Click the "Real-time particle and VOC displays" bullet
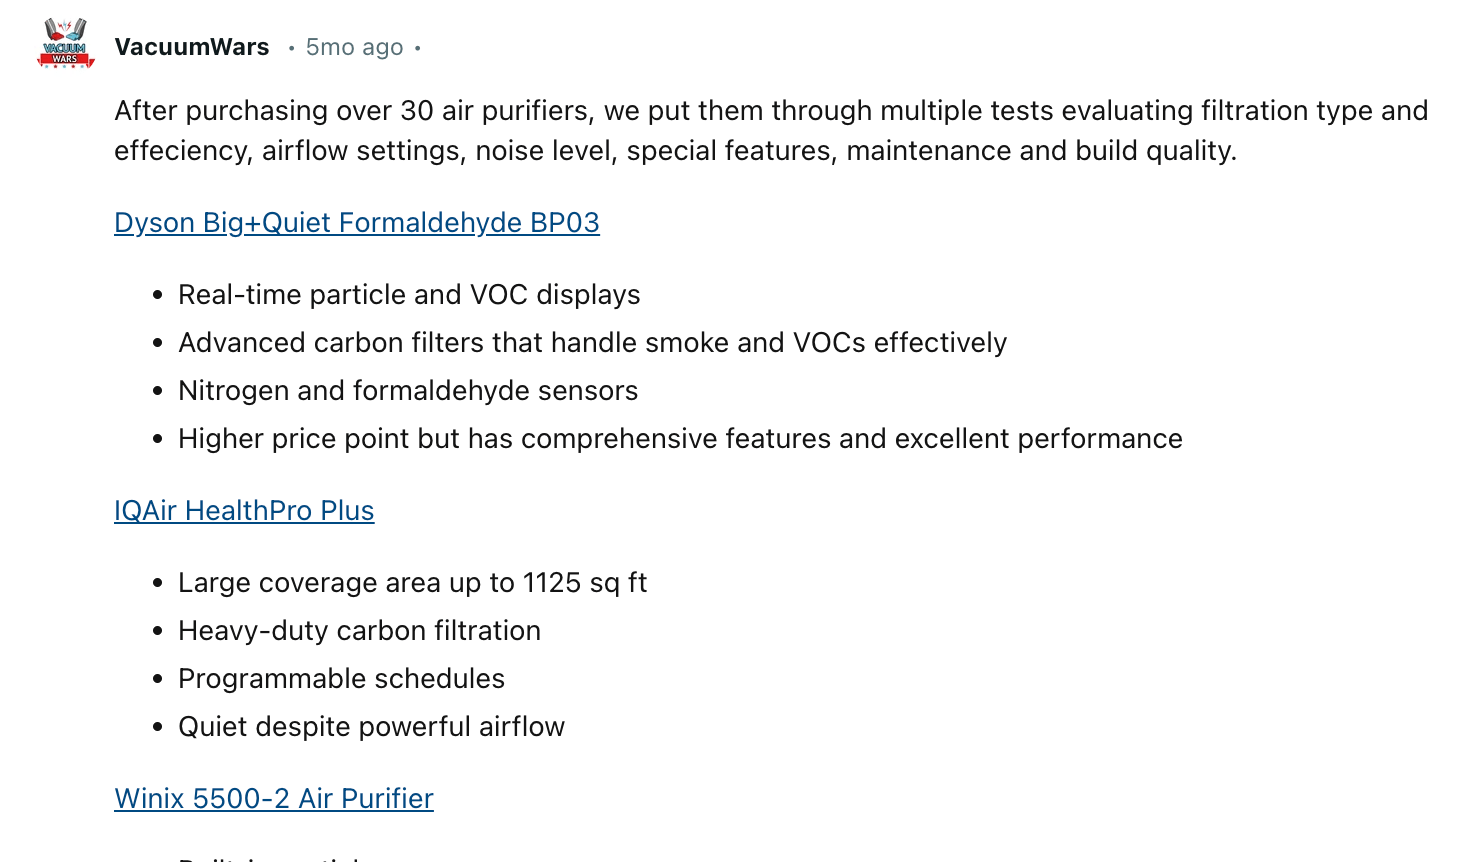Viewport: 1470px width, 862px height. coord(409,294)
